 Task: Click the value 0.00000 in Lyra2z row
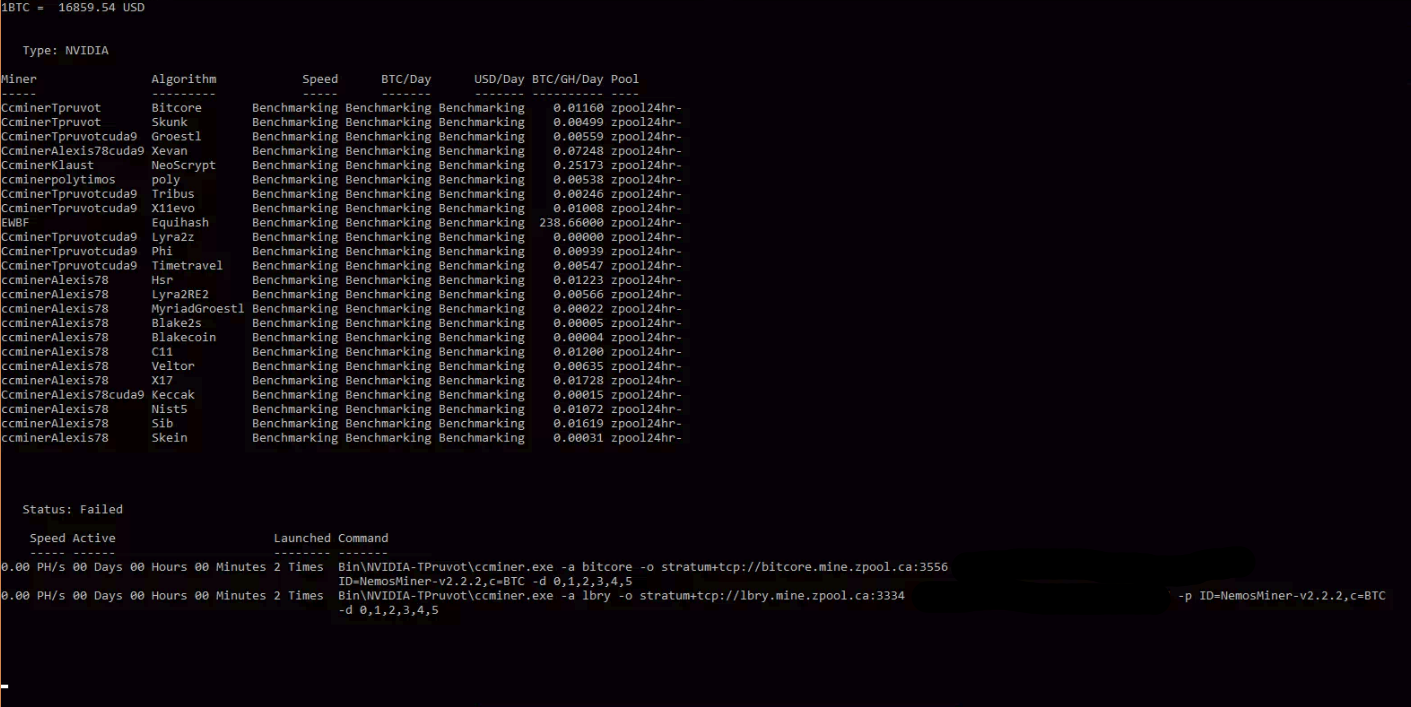pyautogui.click(x=578, y=237)
